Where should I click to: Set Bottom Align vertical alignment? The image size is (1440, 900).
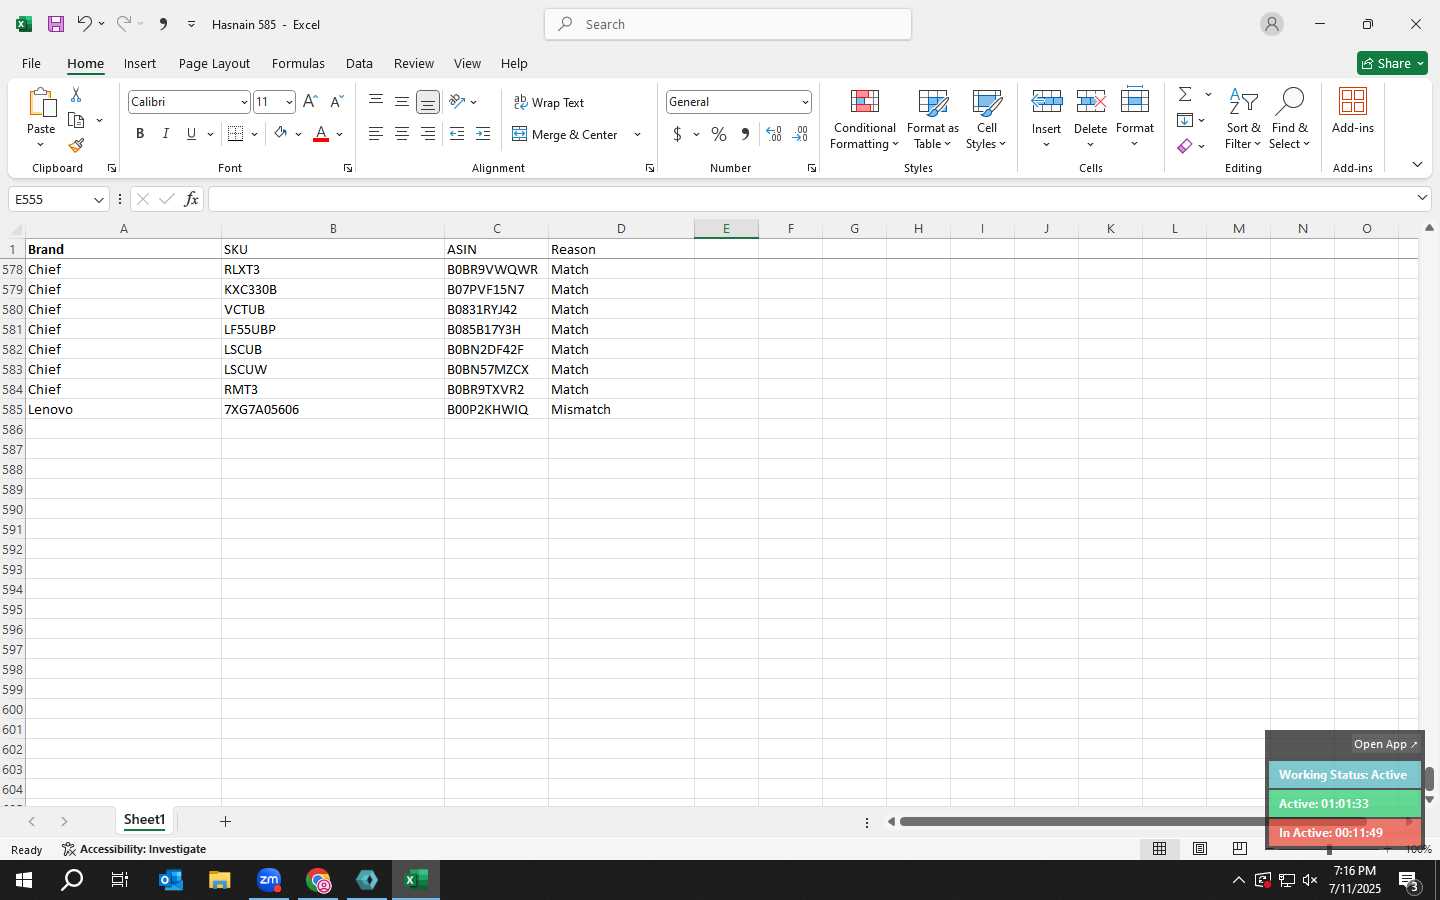pos(428,102)
